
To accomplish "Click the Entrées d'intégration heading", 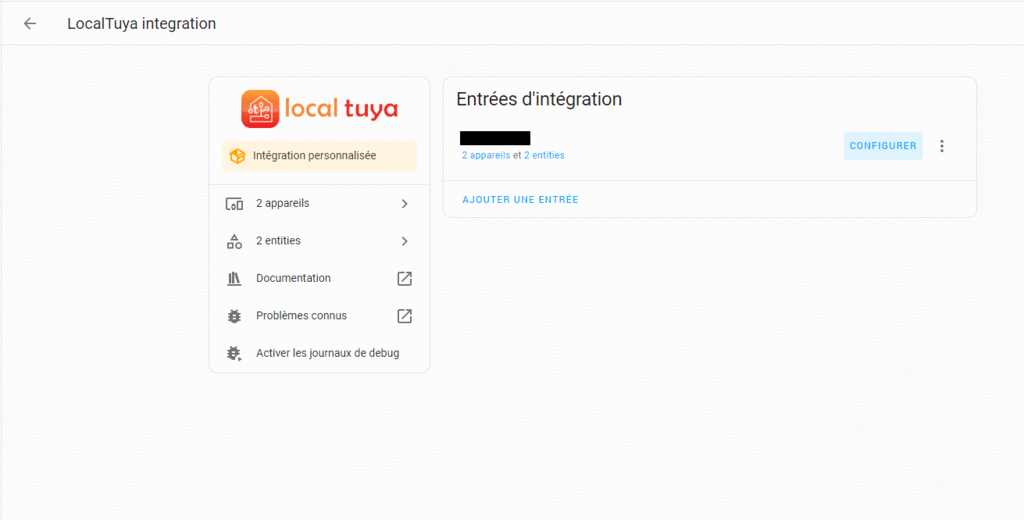I will (539, 99).
